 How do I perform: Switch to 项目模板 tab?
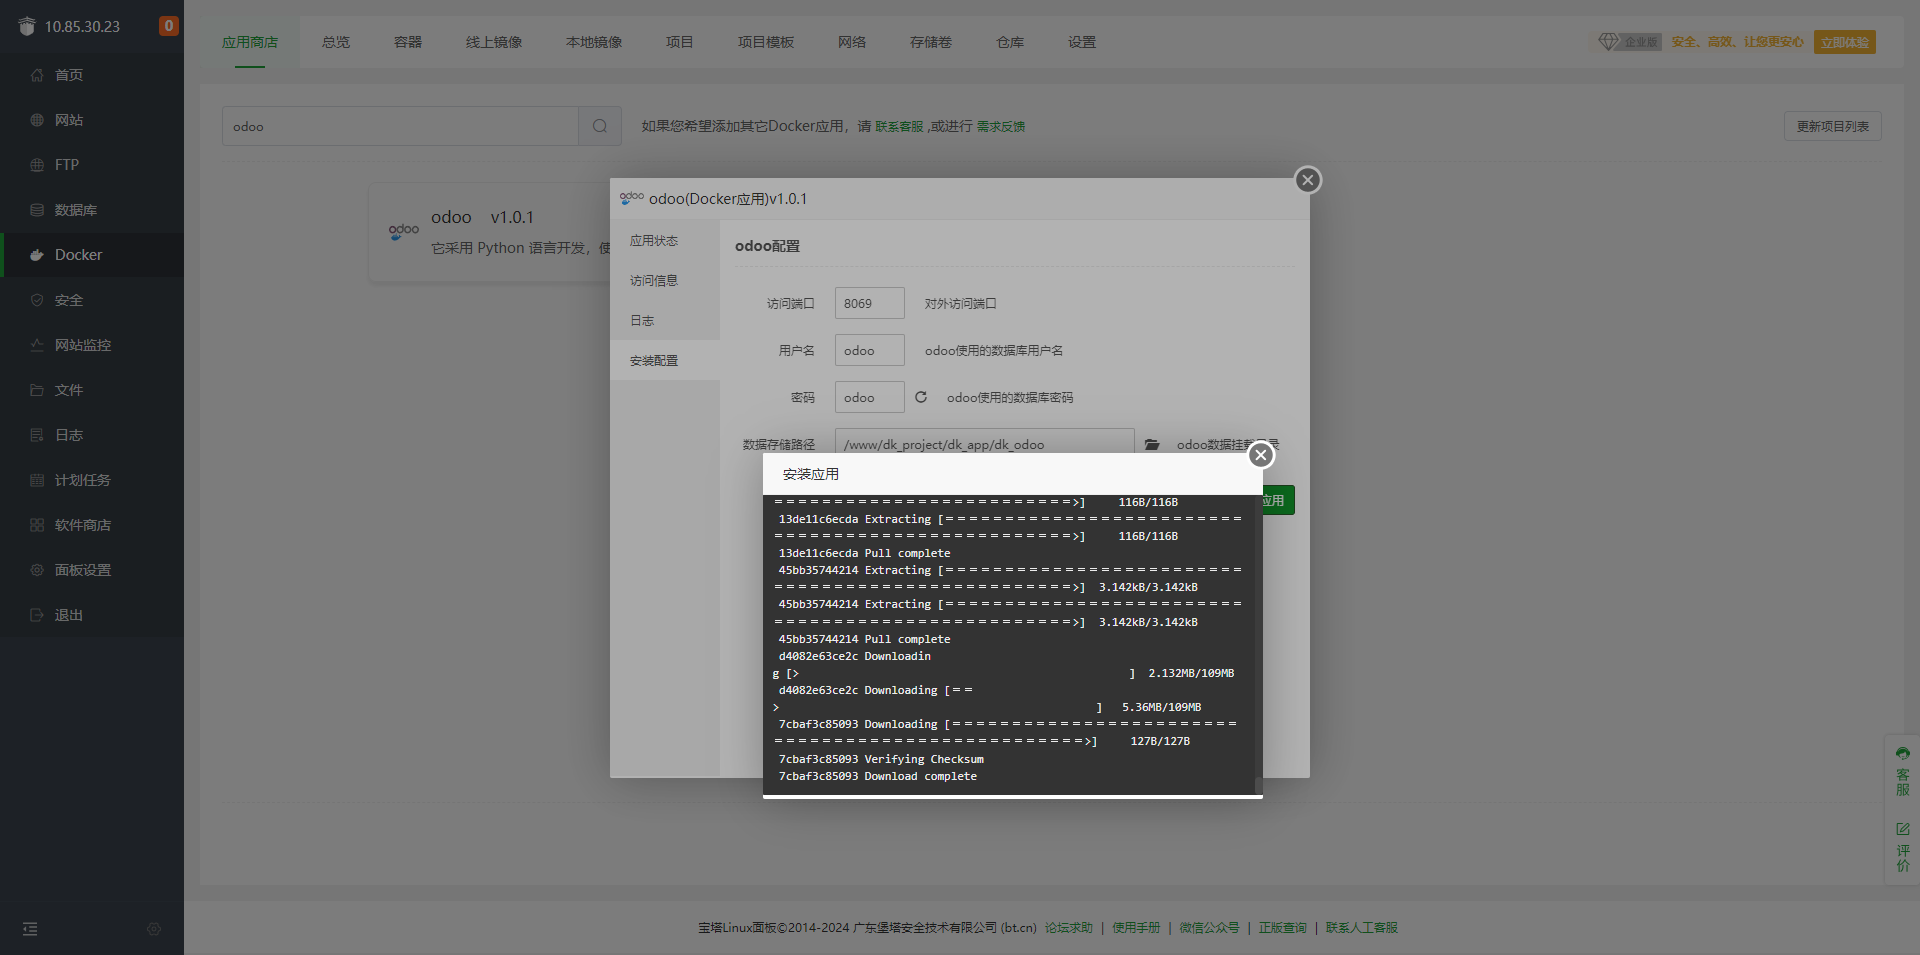pyautogui.click(x=766, y=42)
